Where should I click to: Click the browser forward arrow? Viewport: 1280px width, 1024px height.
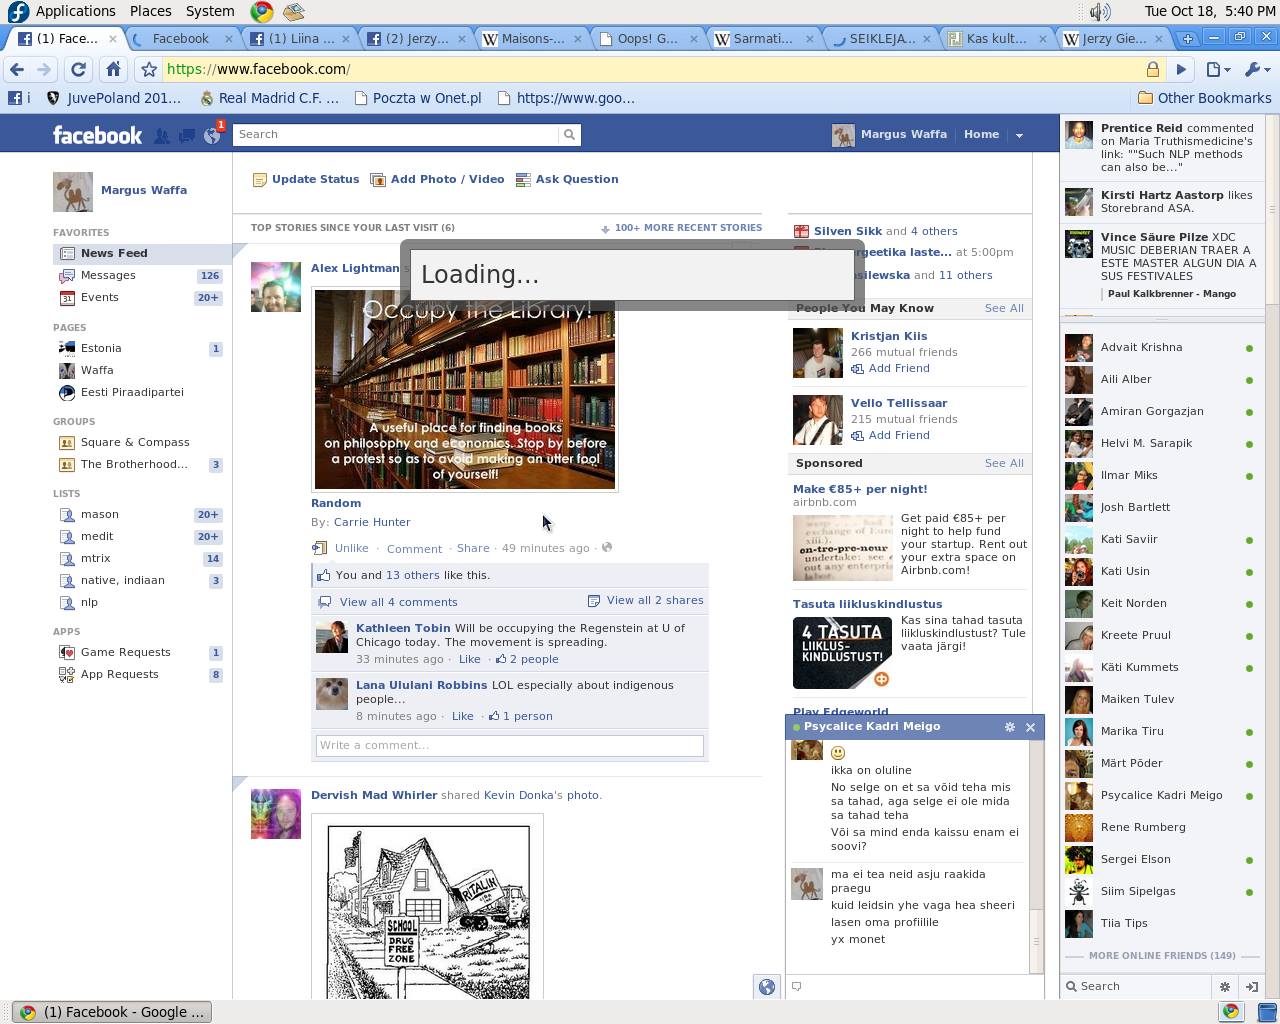click(44, 69)
